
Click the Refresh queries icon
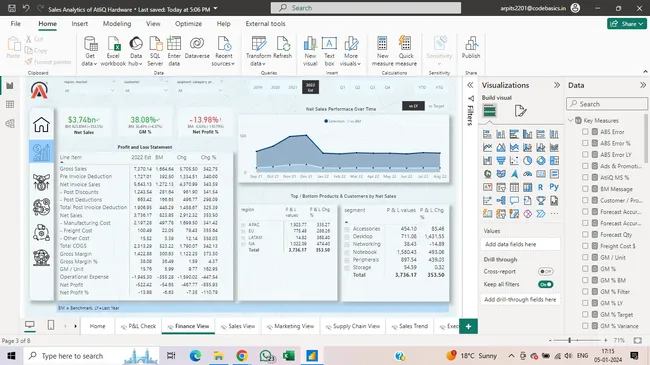tap(283, 44)
